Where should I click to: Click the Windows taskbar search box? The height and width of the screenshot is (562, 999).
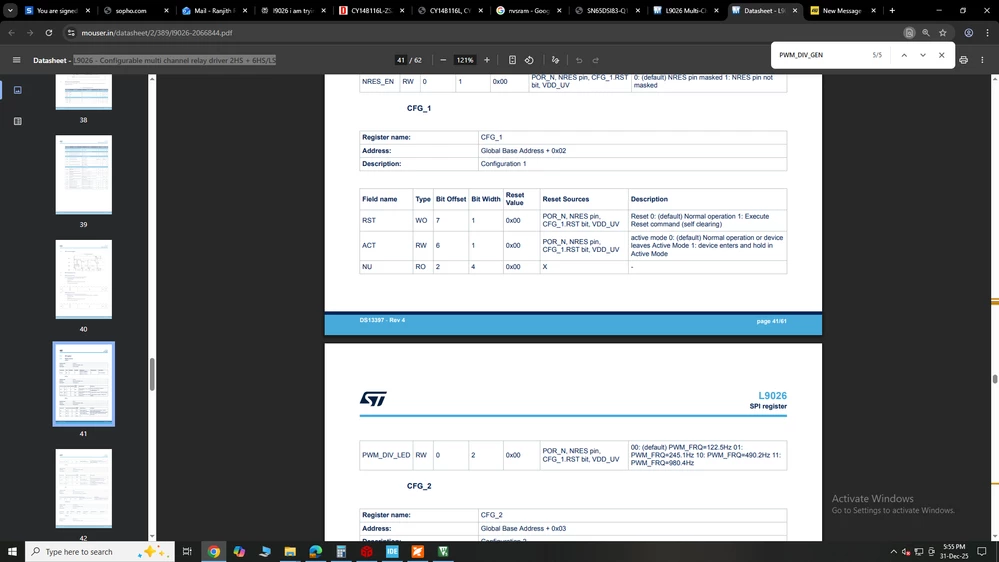[x=100, y=551]
